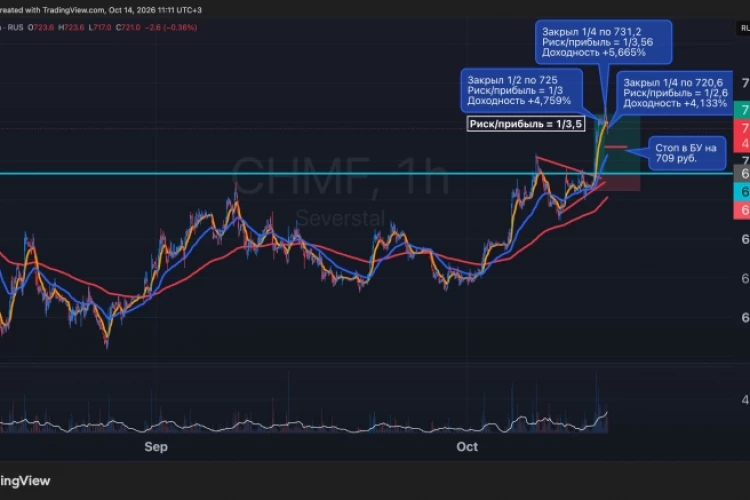750x500 pixels.
Task: Click the 'Стоп в БУ на 709 руб.' note
Action: (x=686, y=153)
